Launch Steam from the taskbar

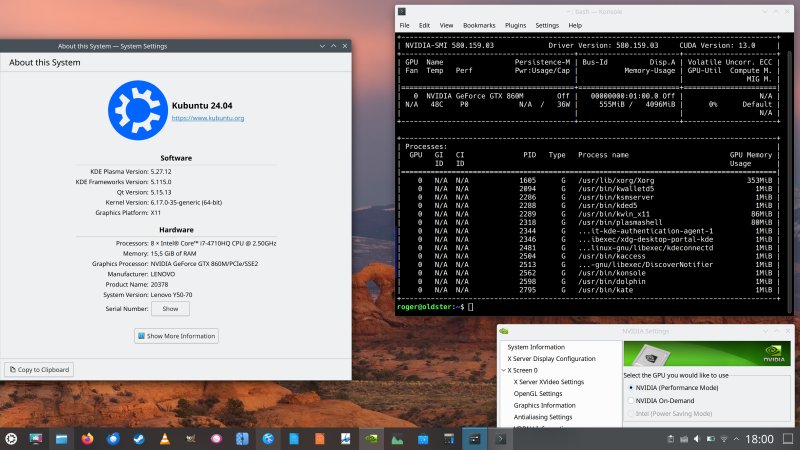tap(139, 439)
